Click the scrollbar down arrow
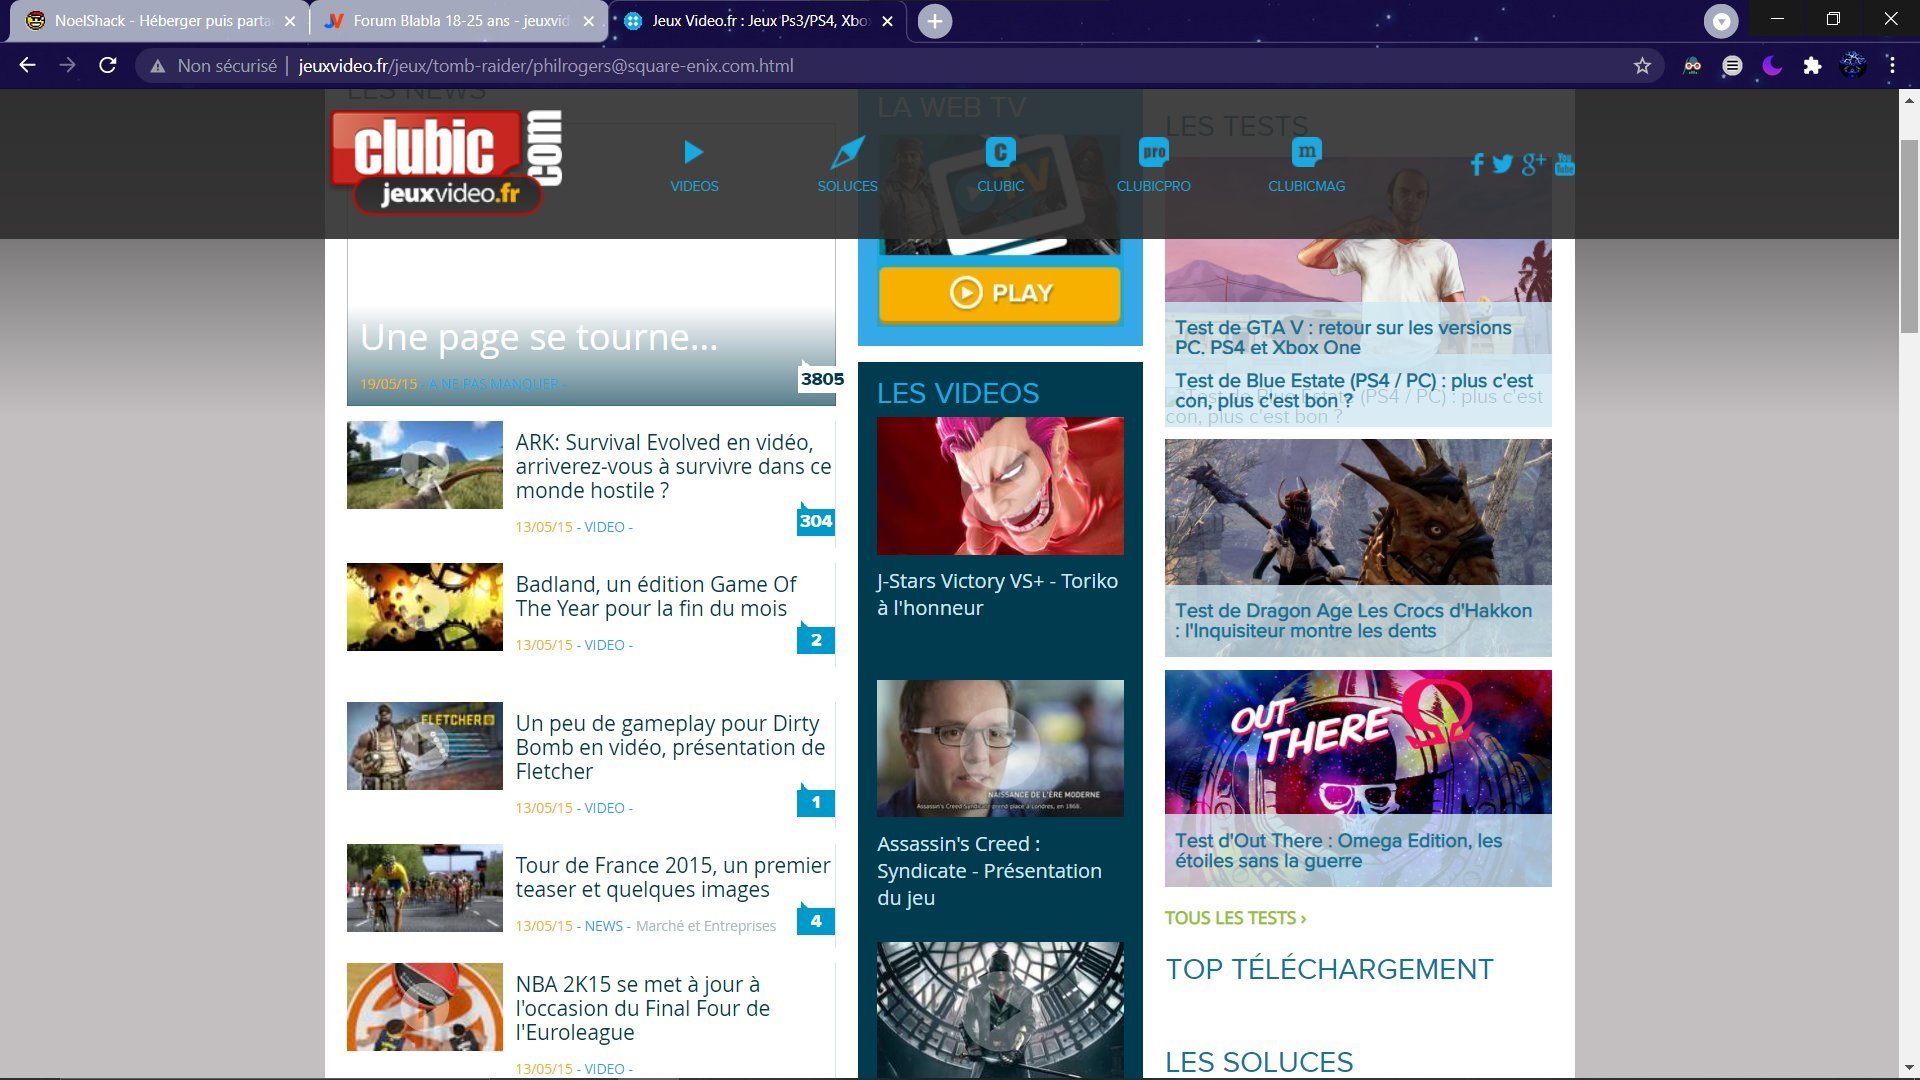 tap(1909, 1068)
